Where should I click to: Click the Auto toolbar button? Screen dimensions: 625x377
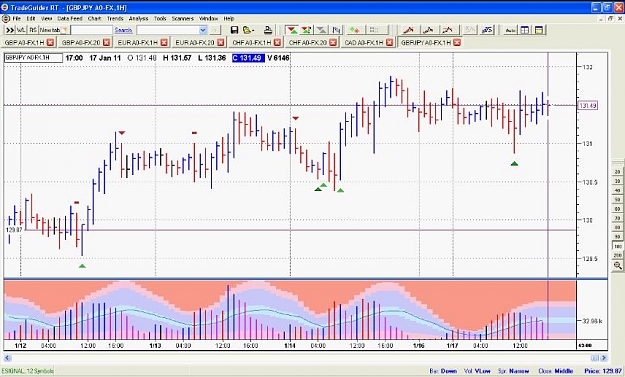pyautogui.click(x=510, y=30)
